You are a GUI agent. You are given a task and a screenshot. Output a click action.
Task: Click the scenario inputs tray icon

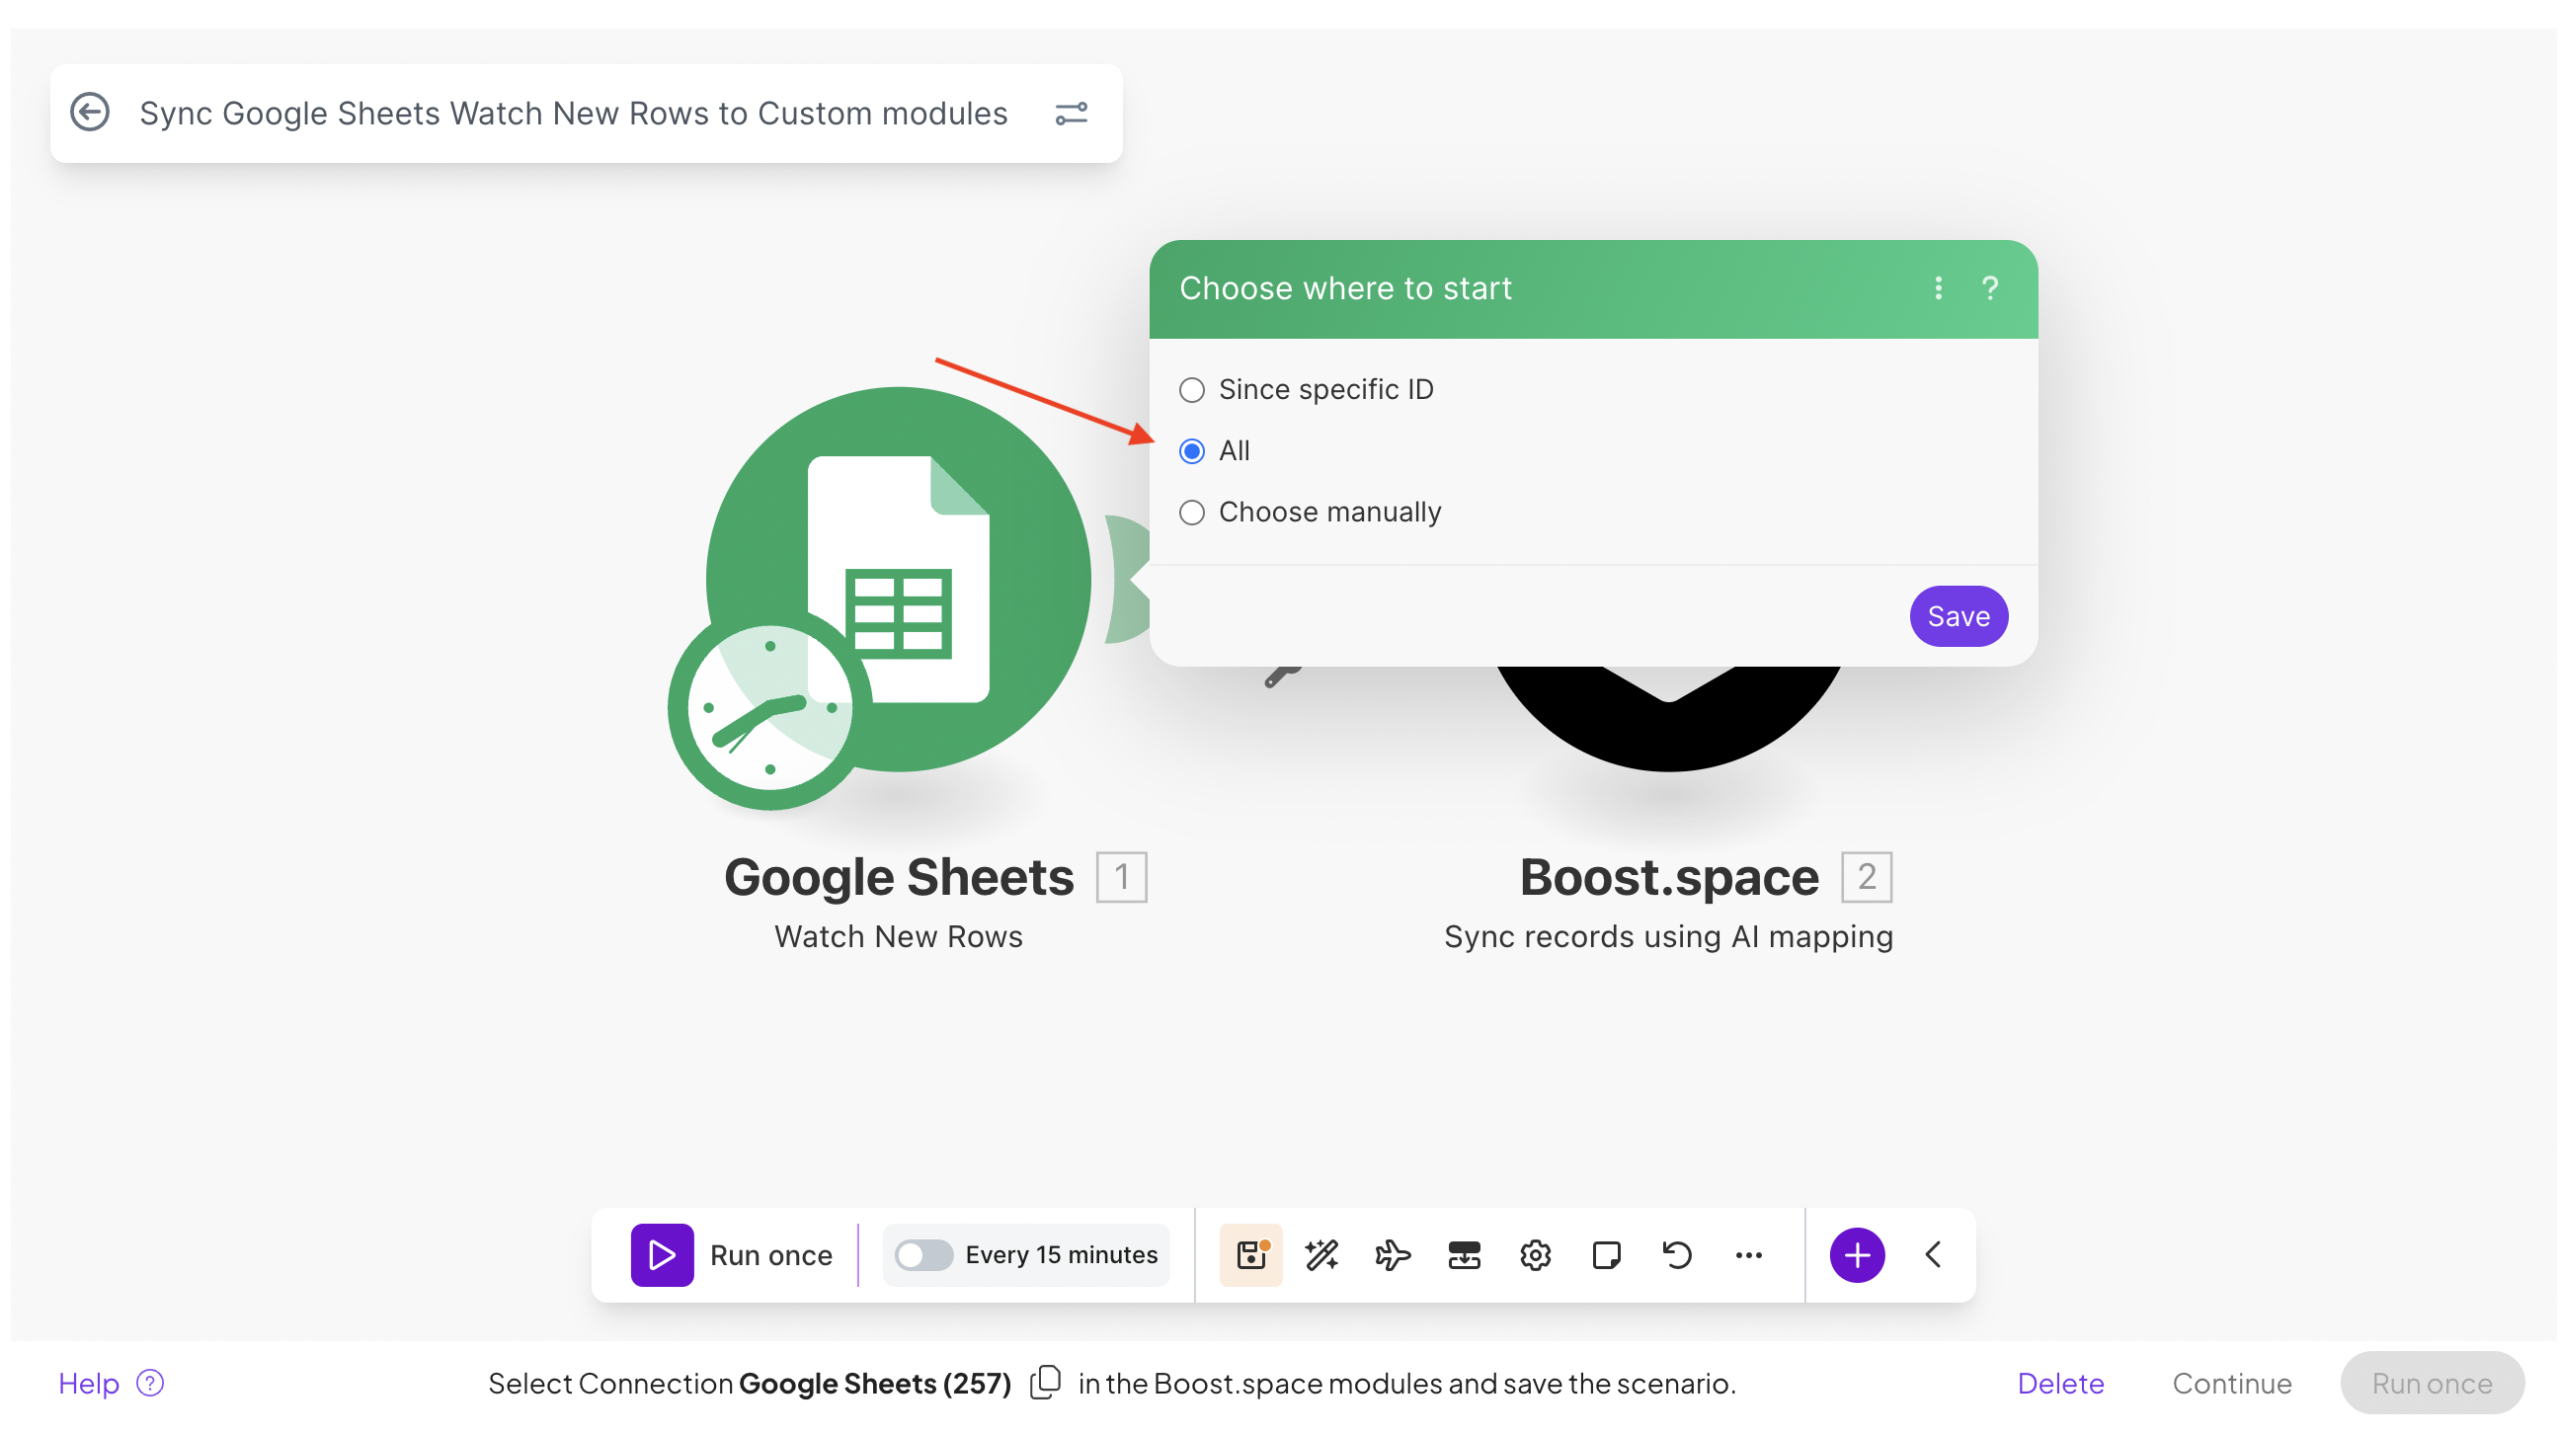1463,1254
